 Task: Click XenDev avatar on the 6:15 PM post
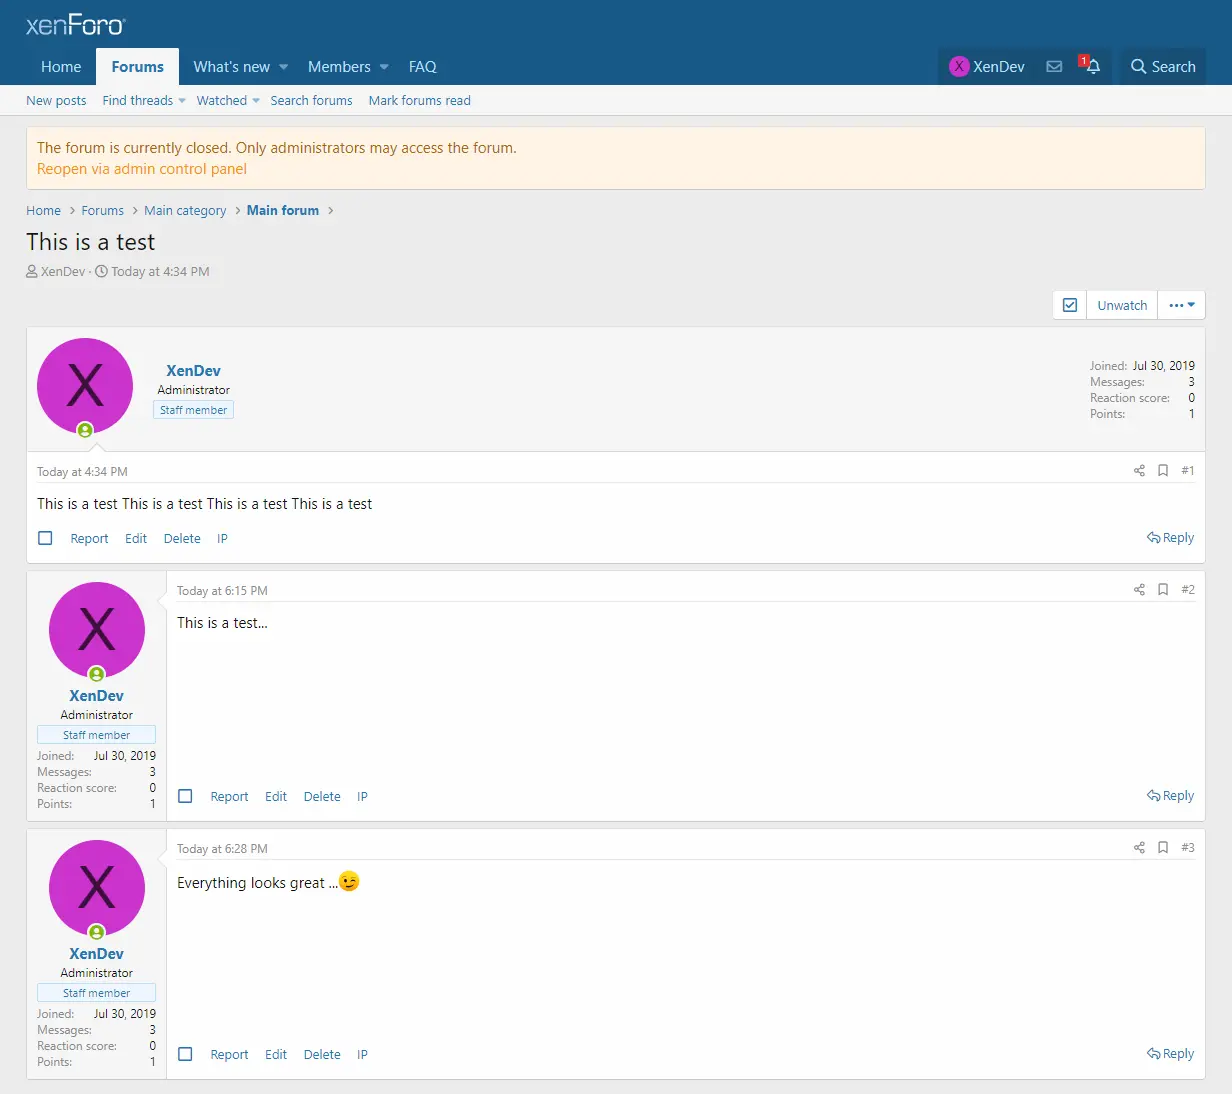(x=97, y=630)
